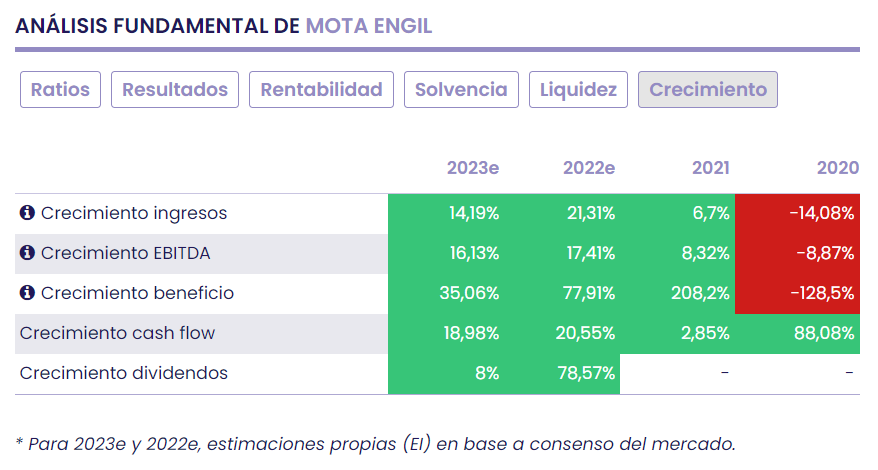
Task: Switch to the Resultados tab
Action: pyautogui.click(x=175, y=89)
